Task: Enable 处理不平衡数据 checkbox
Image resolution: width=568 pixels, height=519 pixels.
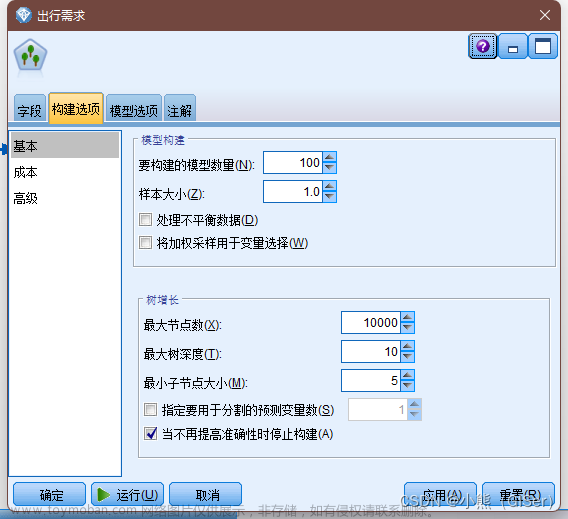Action: [x=145, y=219]
